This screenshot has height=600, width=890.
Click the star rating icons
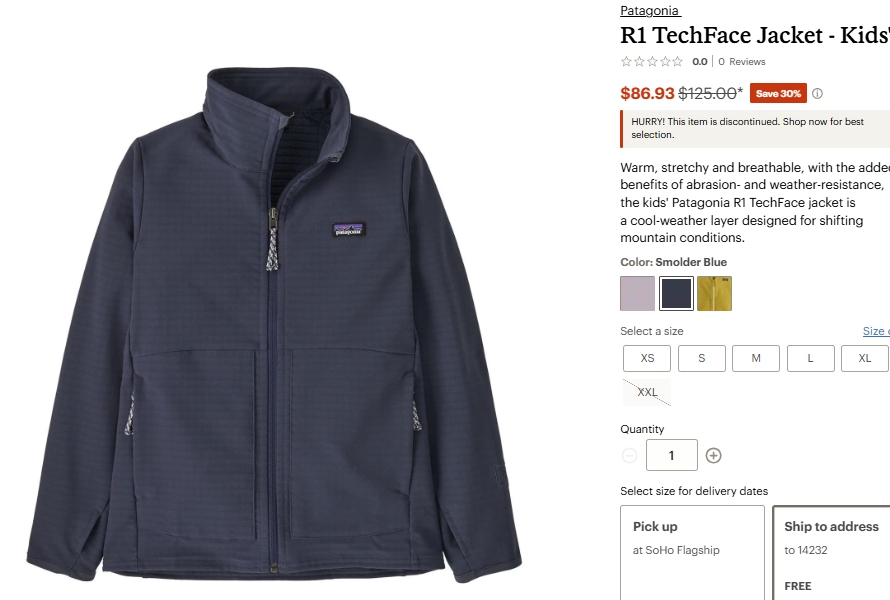[652, 61]
